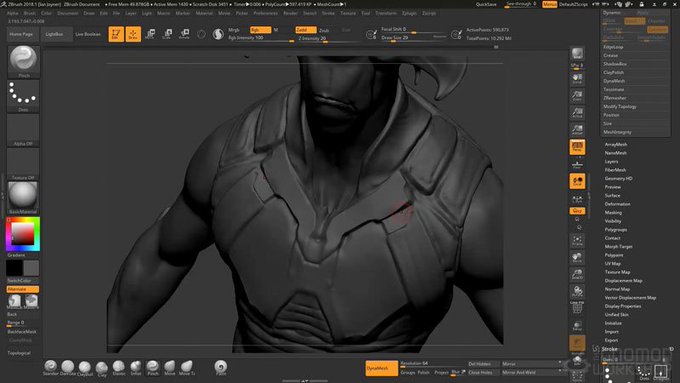Click the QuickSave button
The width and height of the screenshot is (680, 383).
[x=486, y=4]
